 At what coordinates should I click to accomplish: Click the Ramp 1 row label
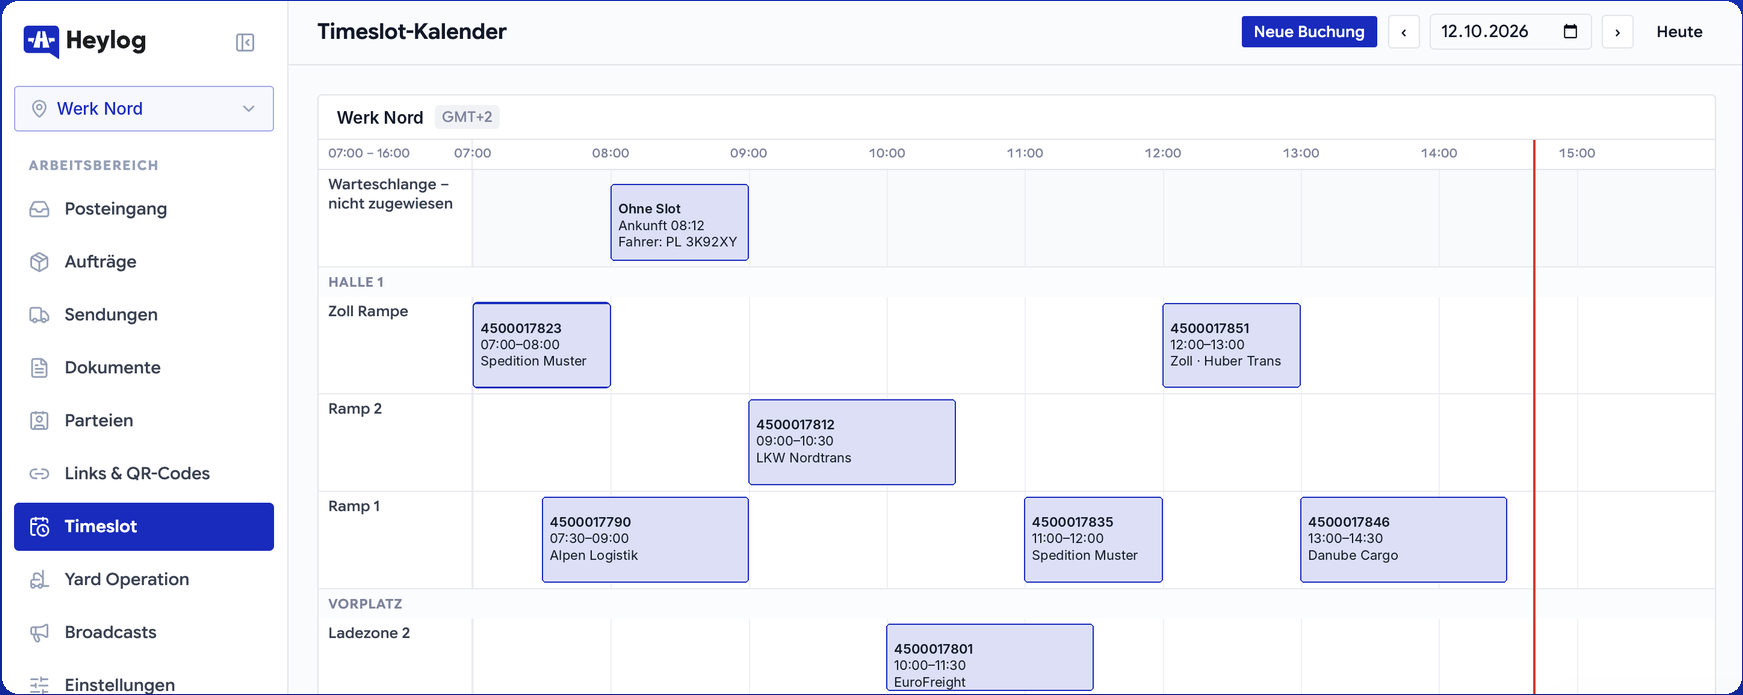point(354,506)
